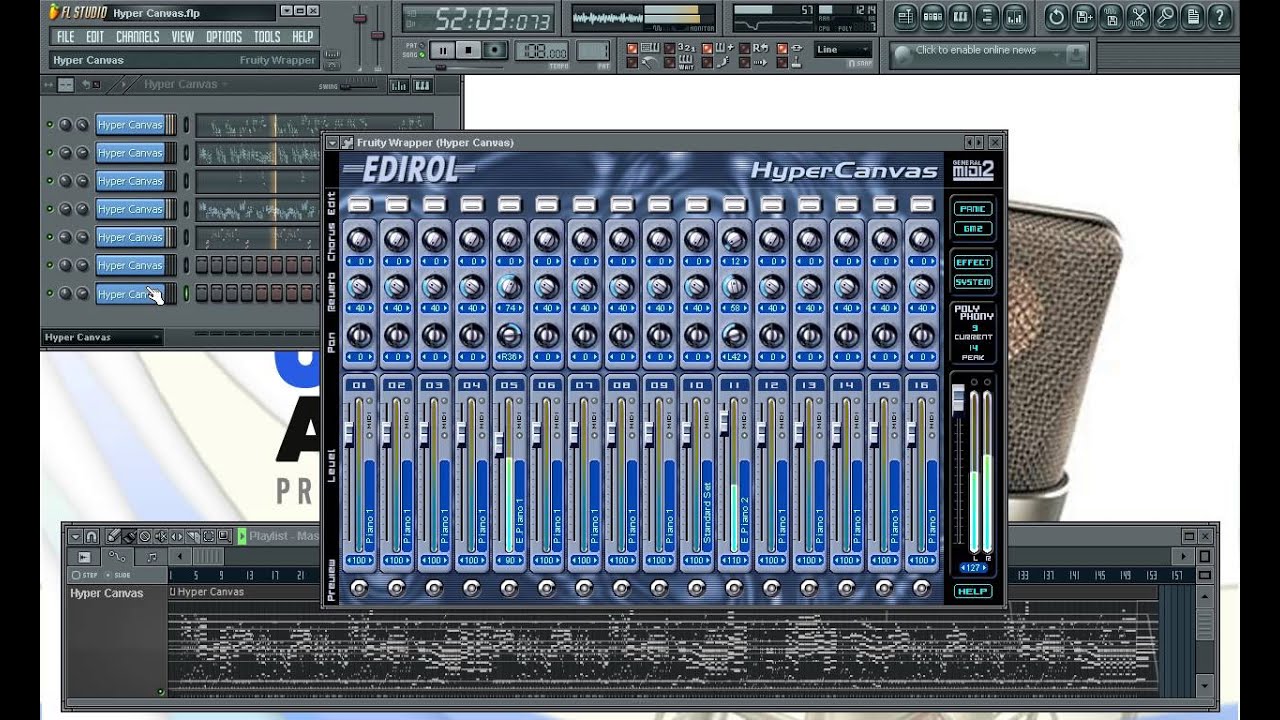
Task: Open the audio editor scissors icon
Action: (1139, 16)
